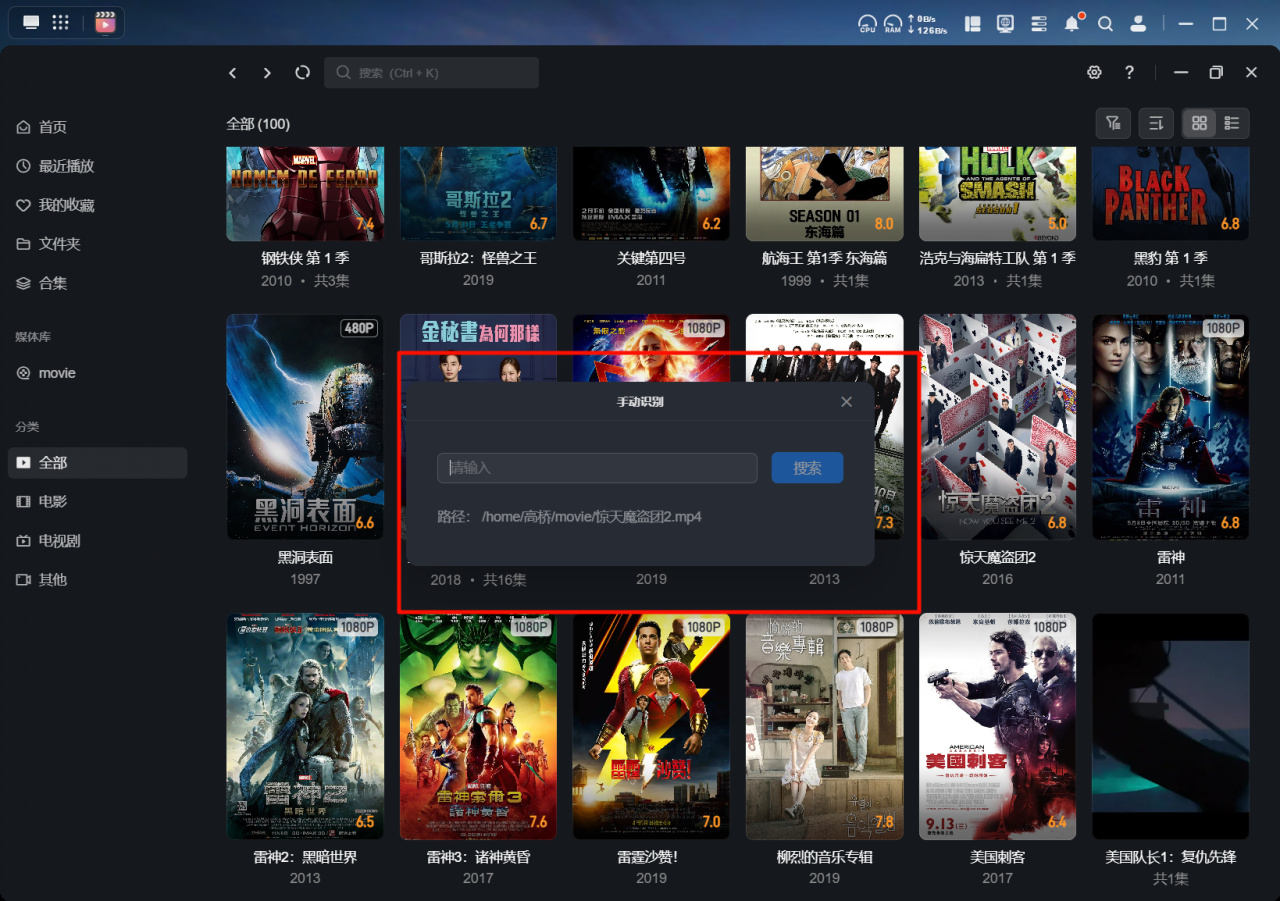Open the 黑洞表面 poster
Viewport: 1280px width, 901px height.
tap(305, 427)
